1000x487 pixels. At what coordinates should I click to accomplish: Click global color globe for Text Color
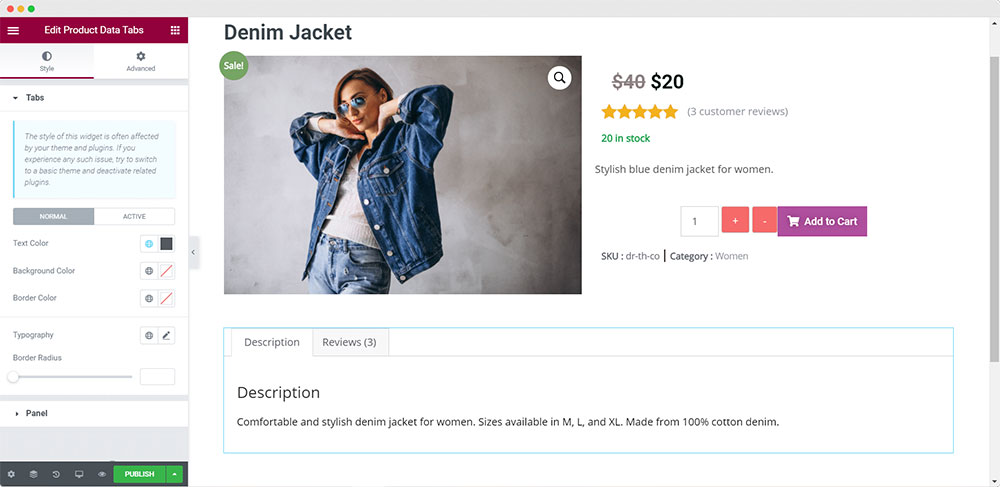point(149,244)
